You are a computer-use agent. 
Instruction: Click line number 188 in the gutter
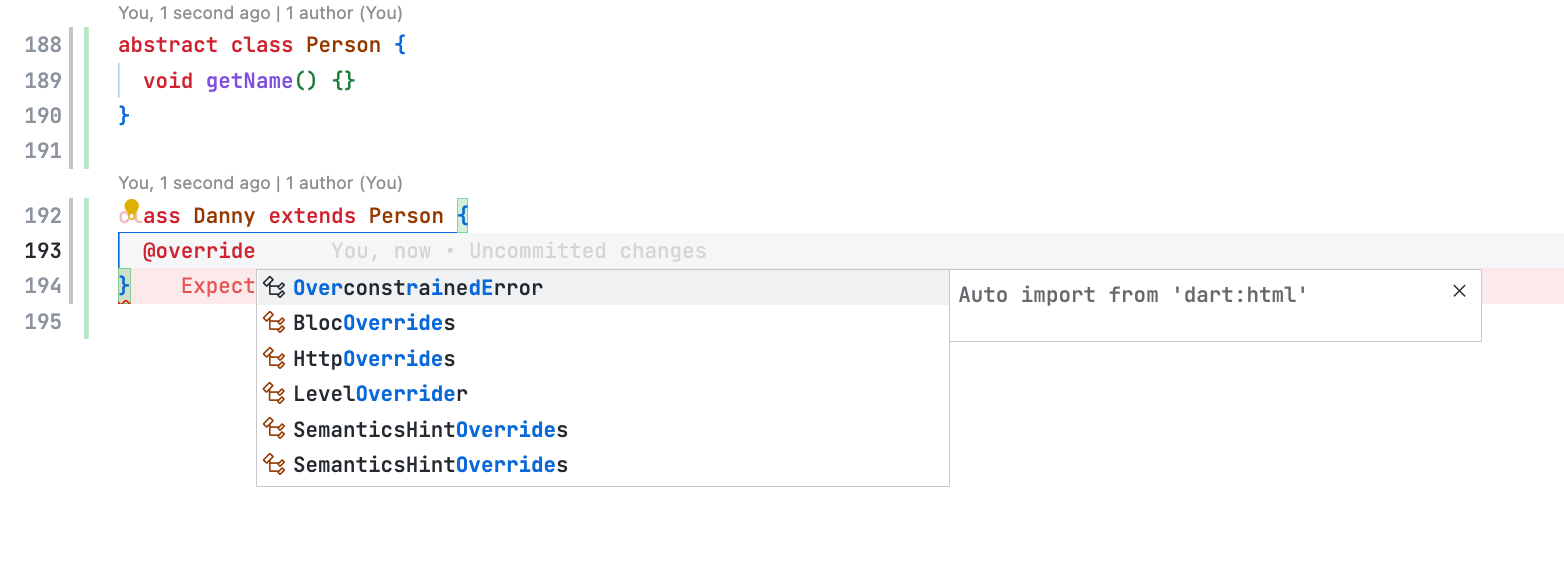(43, 45)
